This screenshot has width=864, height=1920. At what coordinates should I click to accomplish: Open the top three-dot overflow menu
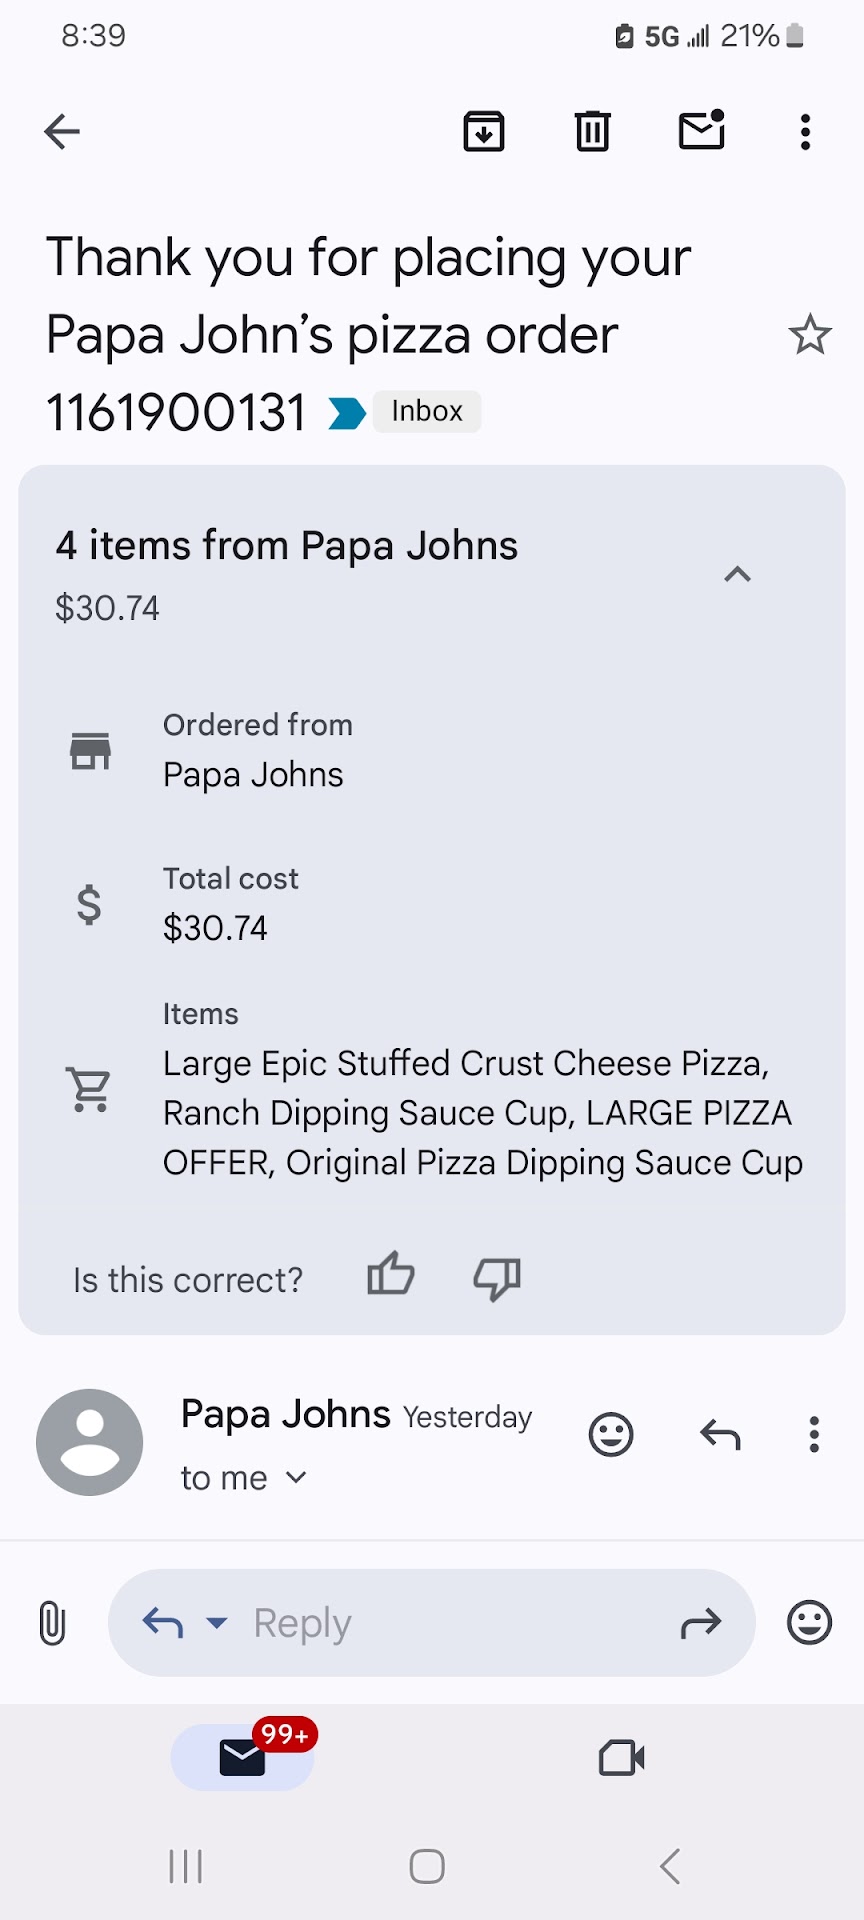coord(805,131)
